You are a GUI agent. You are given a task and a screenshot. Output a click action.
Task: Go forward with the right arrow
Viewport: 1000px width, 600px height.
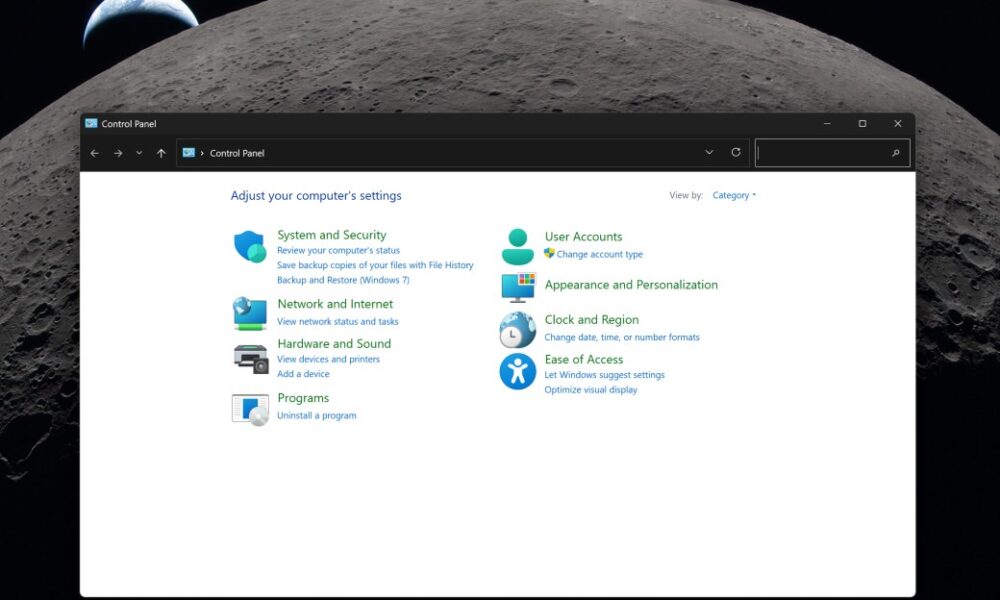point(118,153)
